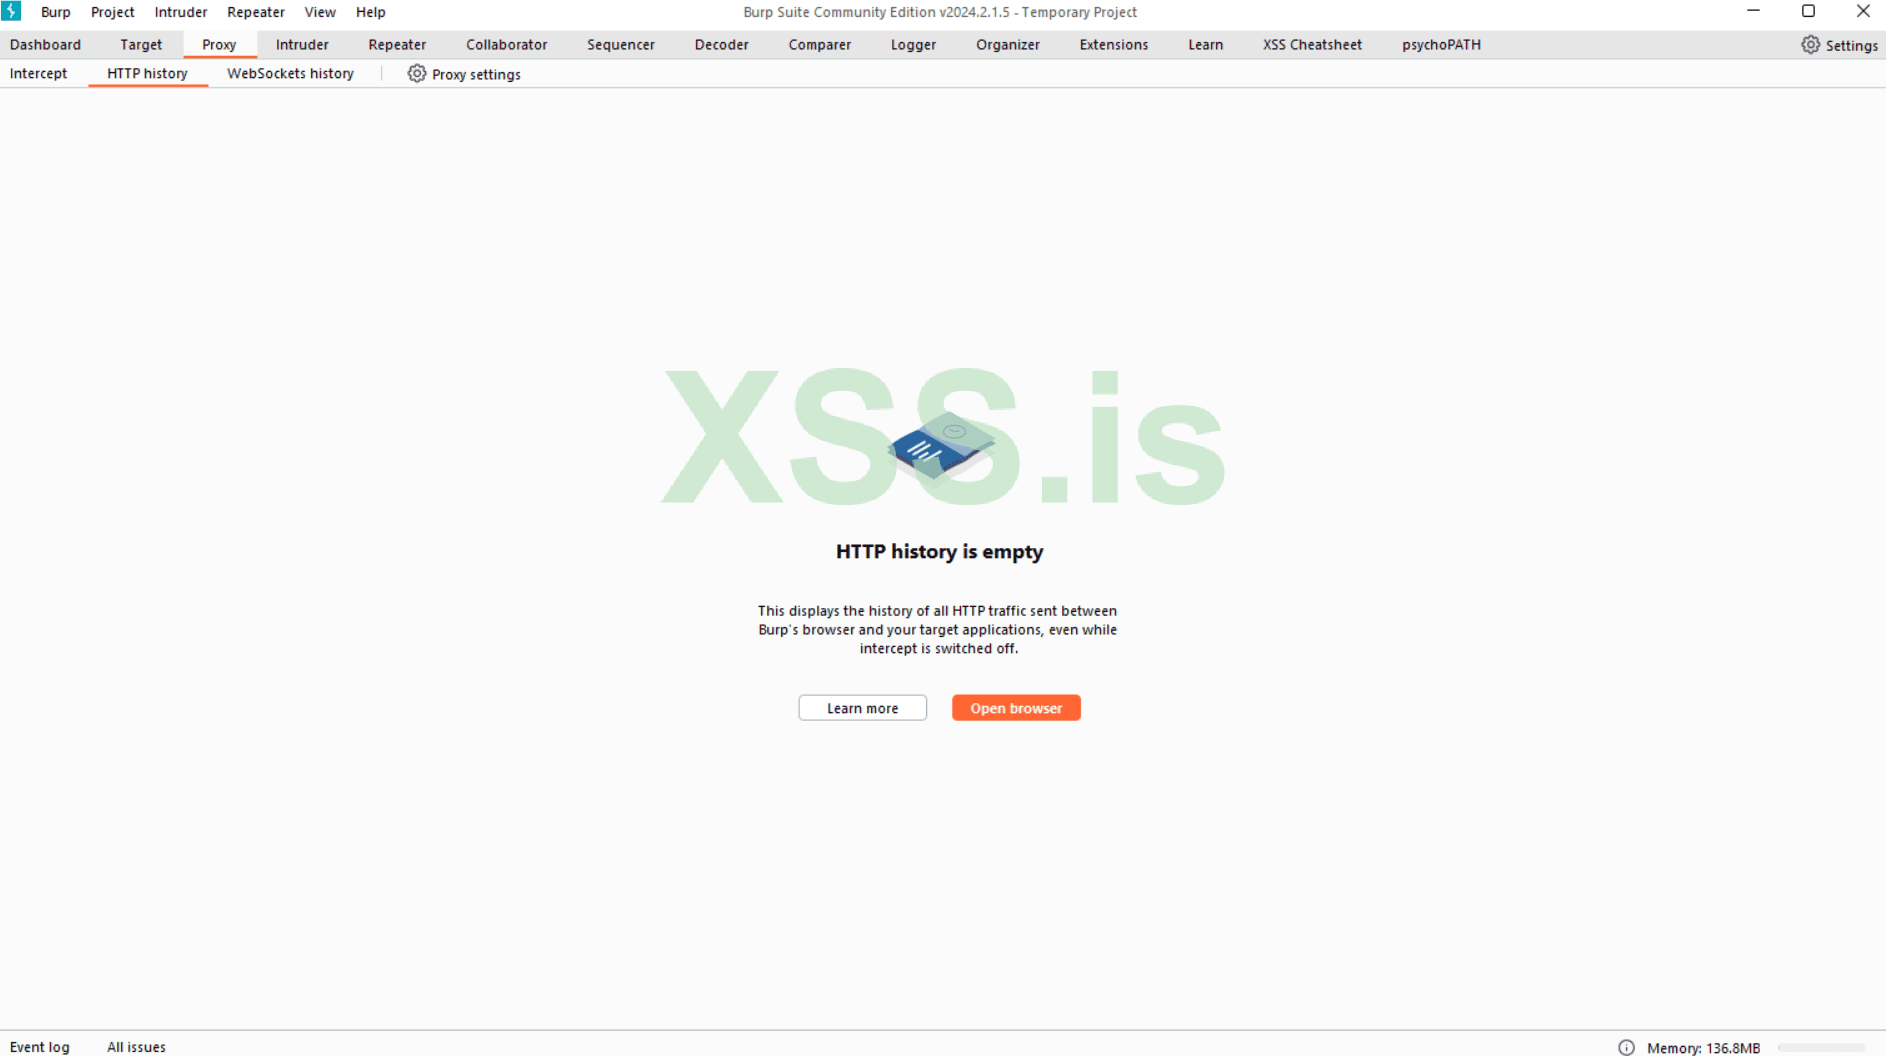Switch to the Comparer tab
Screen dimensions: 1886x1056
[x=820, y=45]
